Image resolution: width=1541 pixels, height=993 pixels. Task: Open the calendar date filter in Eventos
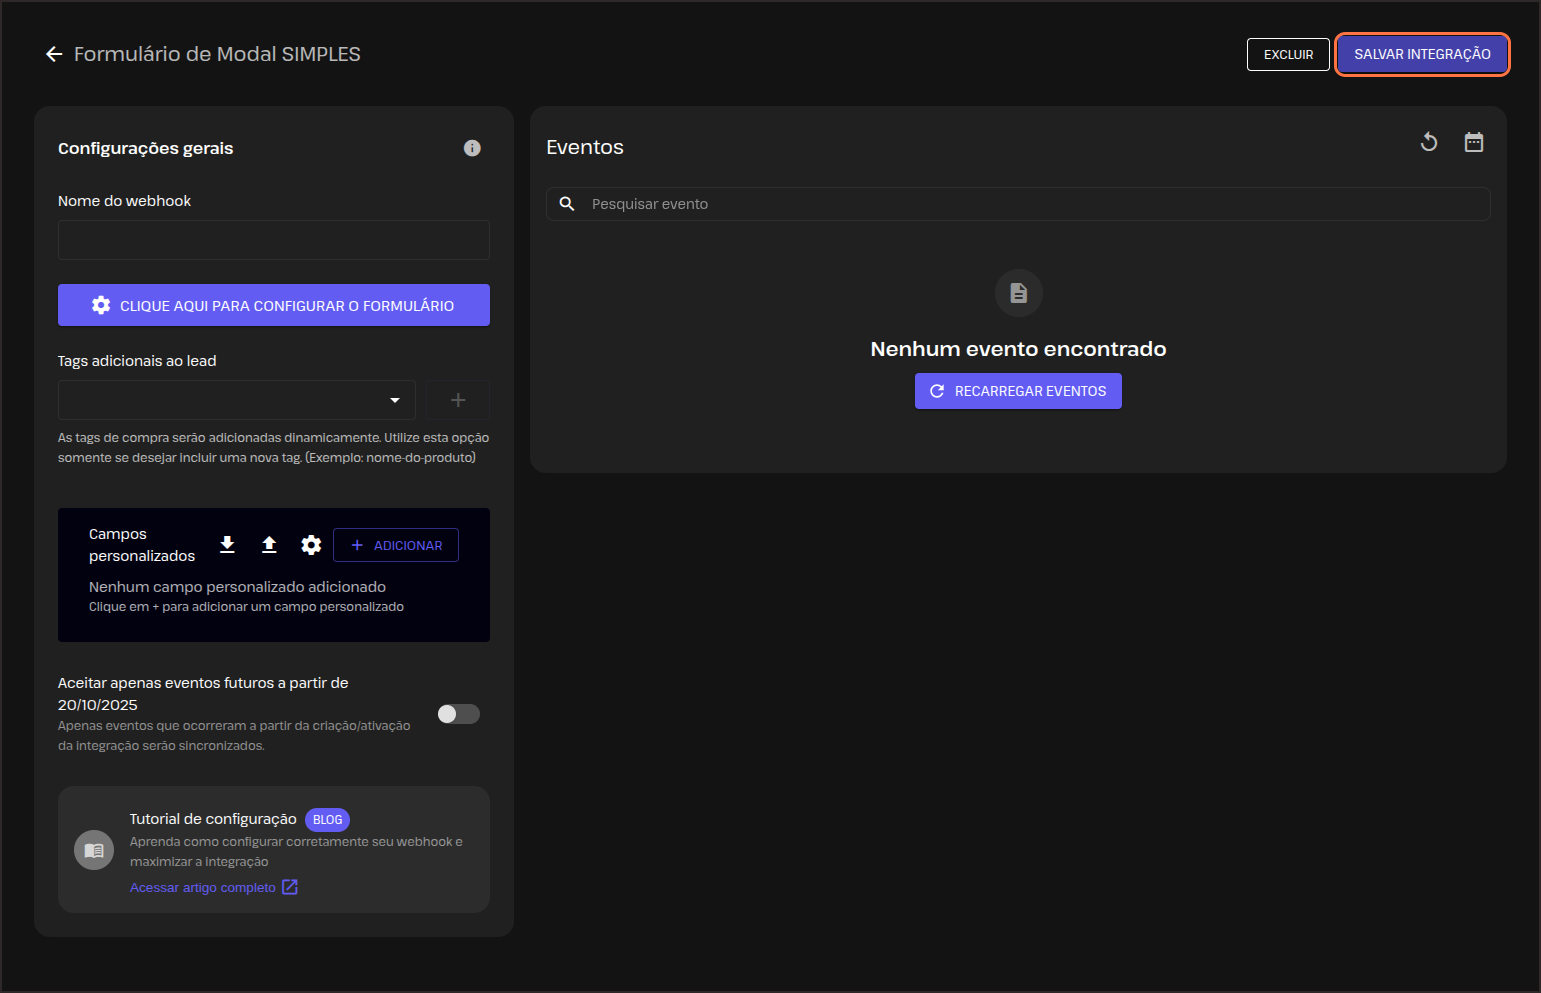(x=1474, y=142)
